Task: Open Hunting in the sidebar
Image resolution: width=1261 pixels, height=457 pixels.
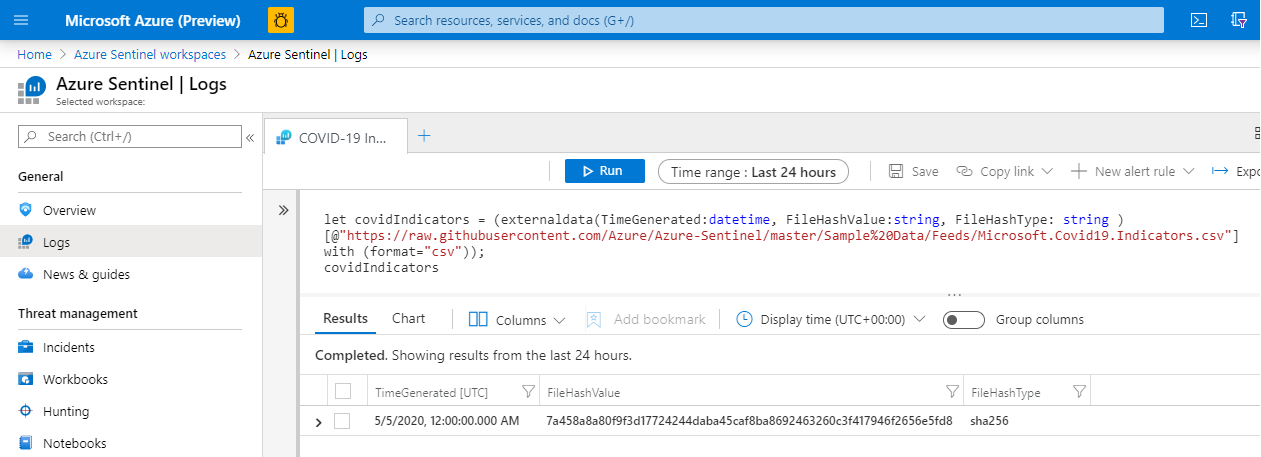Action: coord(66,411)
